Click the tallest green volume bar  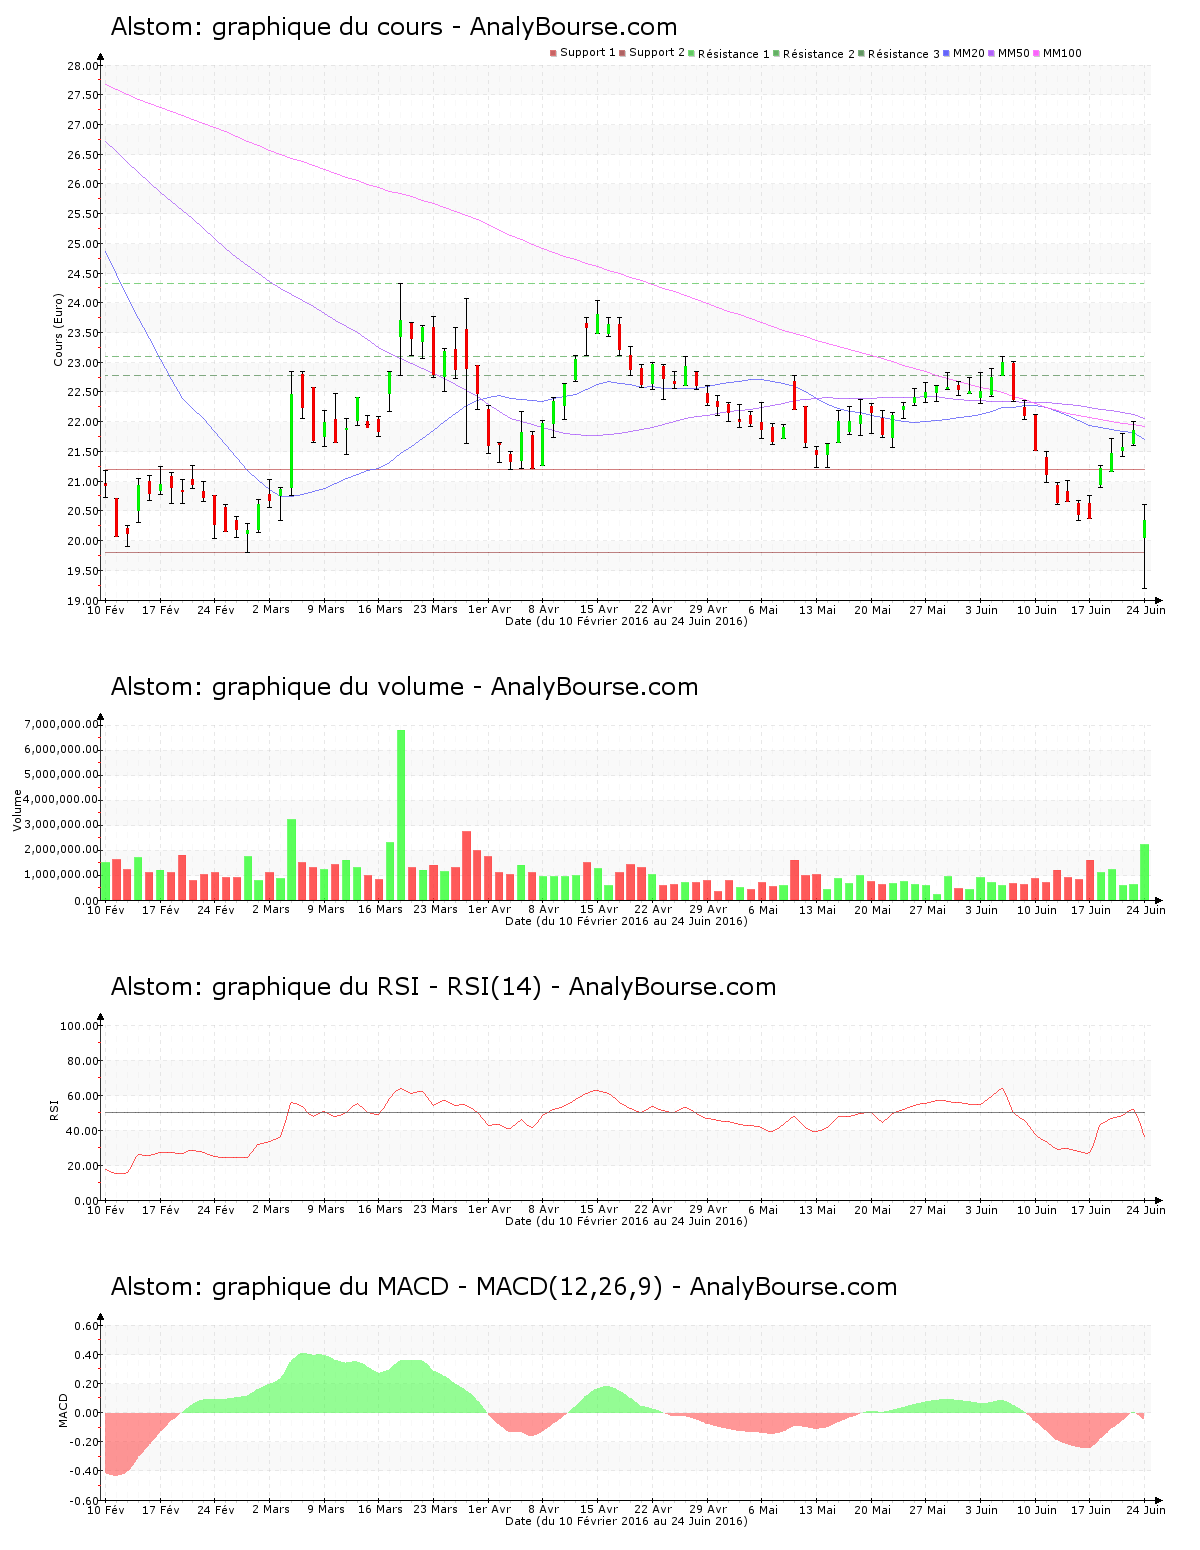(x=401, y=815)
